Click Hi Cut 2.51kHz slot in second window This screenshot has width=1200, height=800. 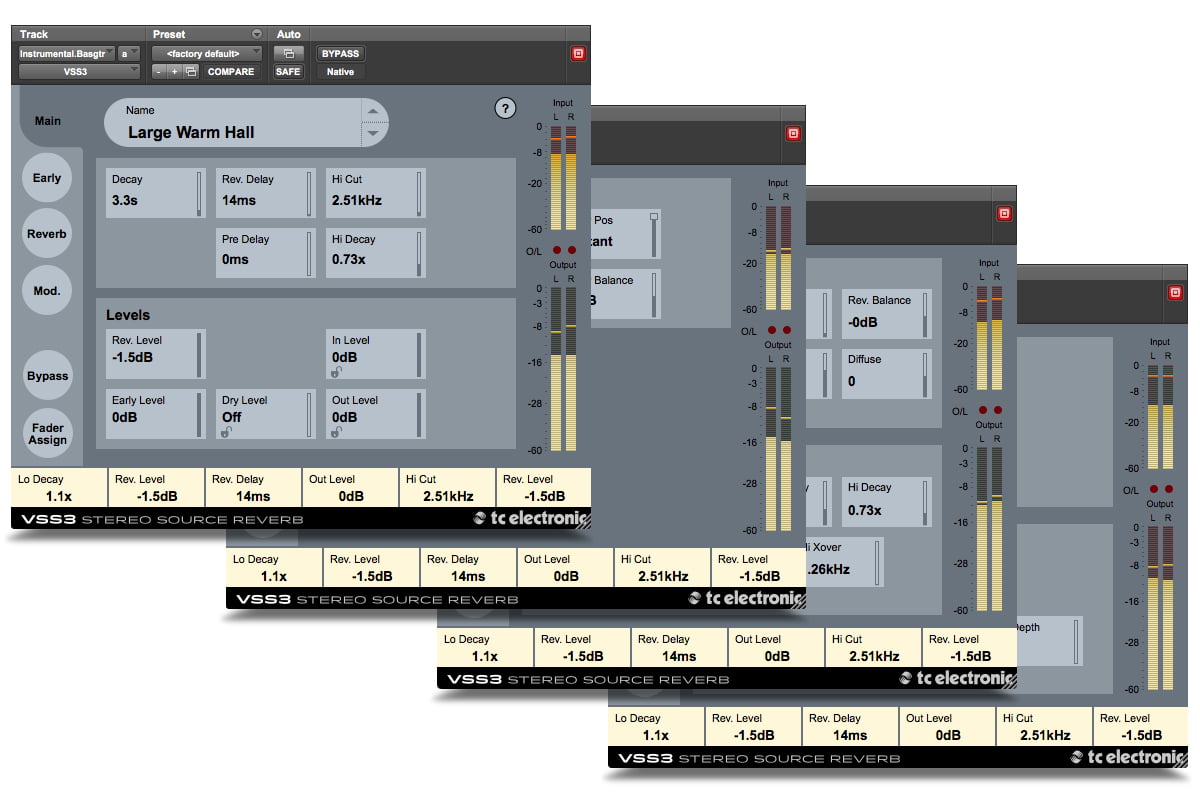(662, 568)
